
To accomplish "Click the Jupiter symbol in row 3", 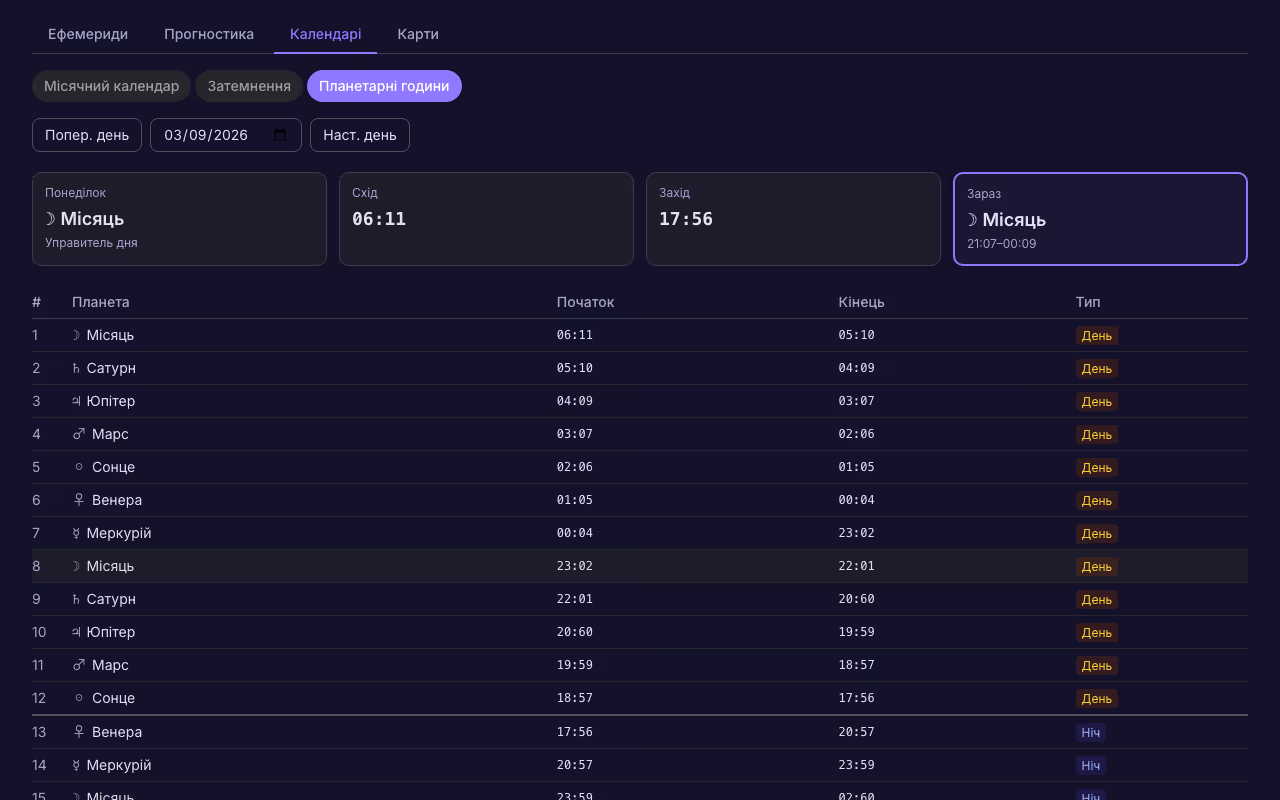I will click(76, 401).
